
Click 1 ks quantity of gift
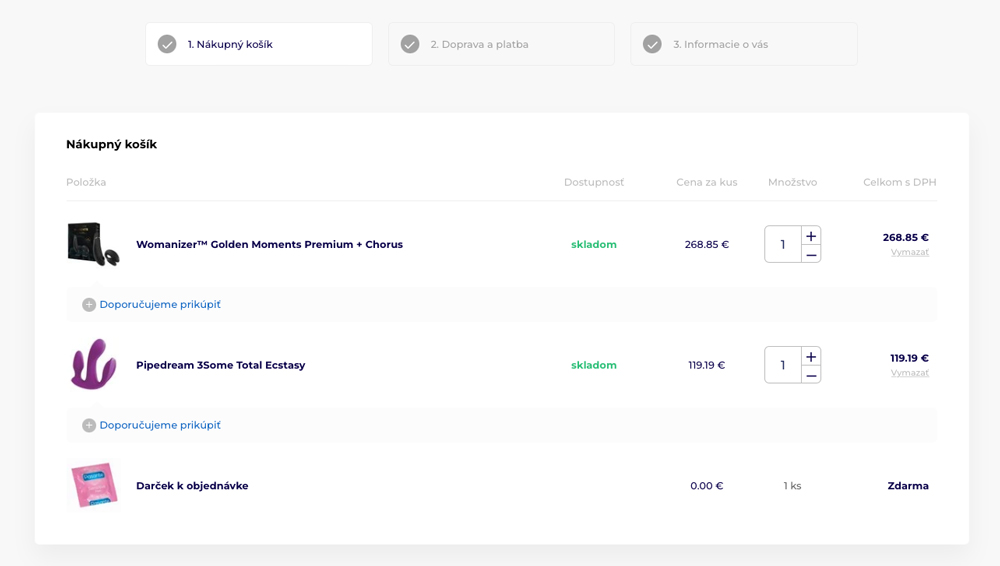792,486
